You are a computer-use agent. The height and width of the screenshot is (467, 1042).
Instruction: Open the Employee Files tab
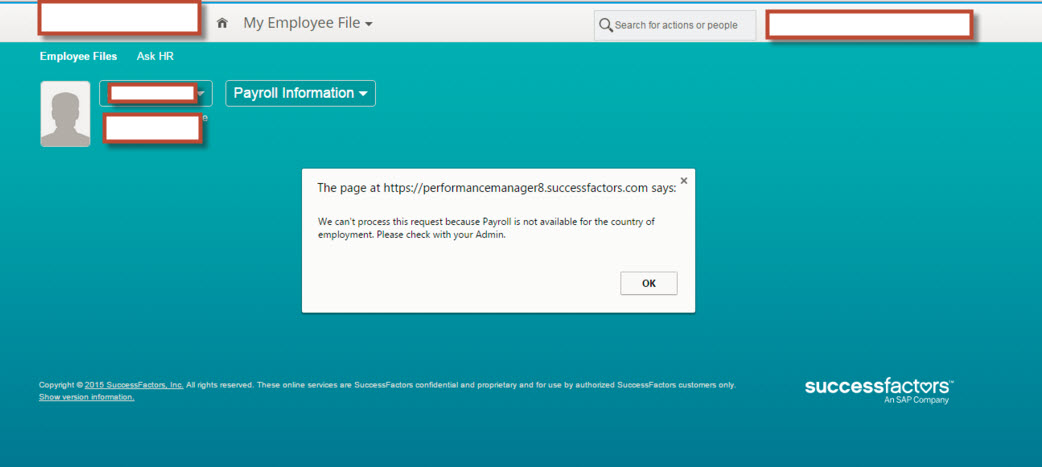[78, 56]
